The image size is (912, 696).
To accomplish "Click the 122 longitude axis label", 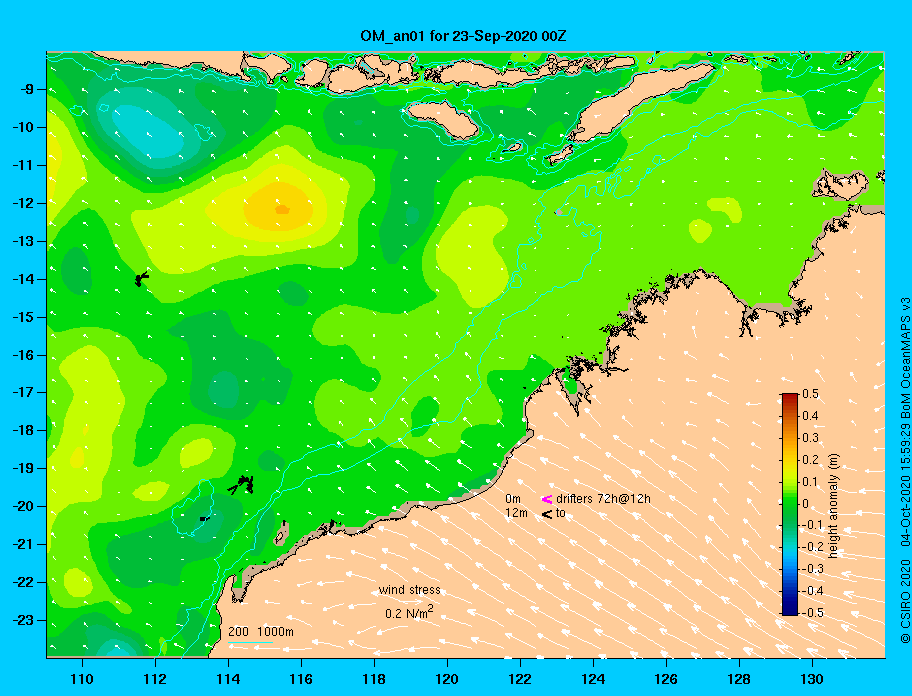I will [520, 679].
